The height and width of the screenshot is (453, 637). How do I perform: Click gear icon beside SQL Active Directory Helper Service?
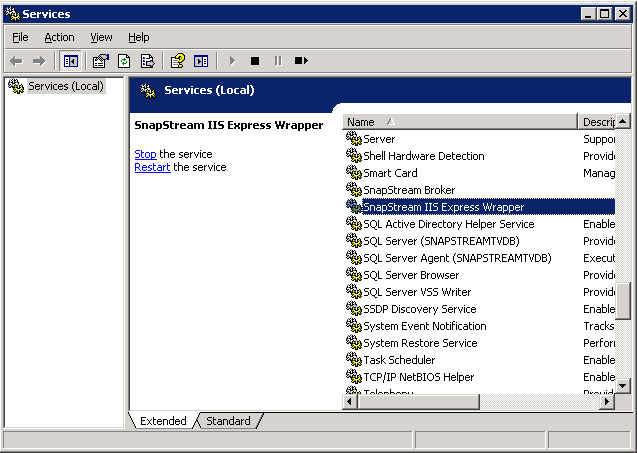click(353, 224)
